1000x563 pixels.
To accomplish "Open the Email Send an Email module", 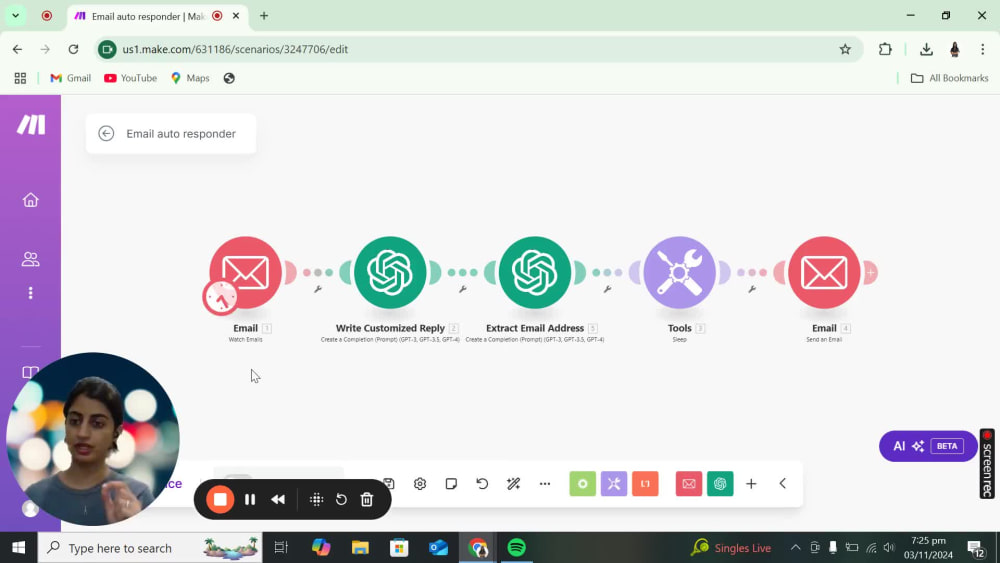I will coord(824,272).
